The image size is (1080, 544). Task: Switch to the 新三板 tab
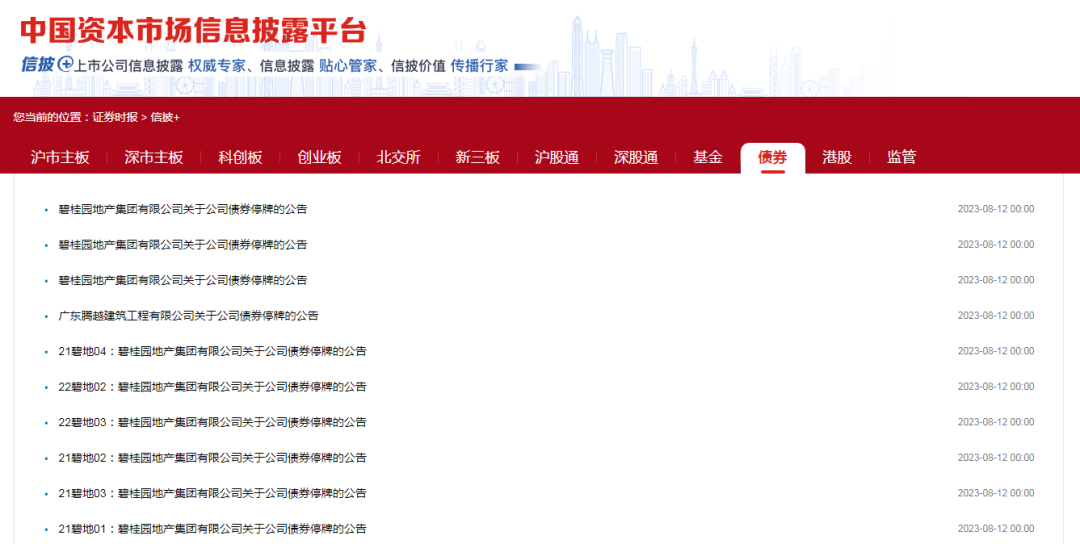(477, 157)
